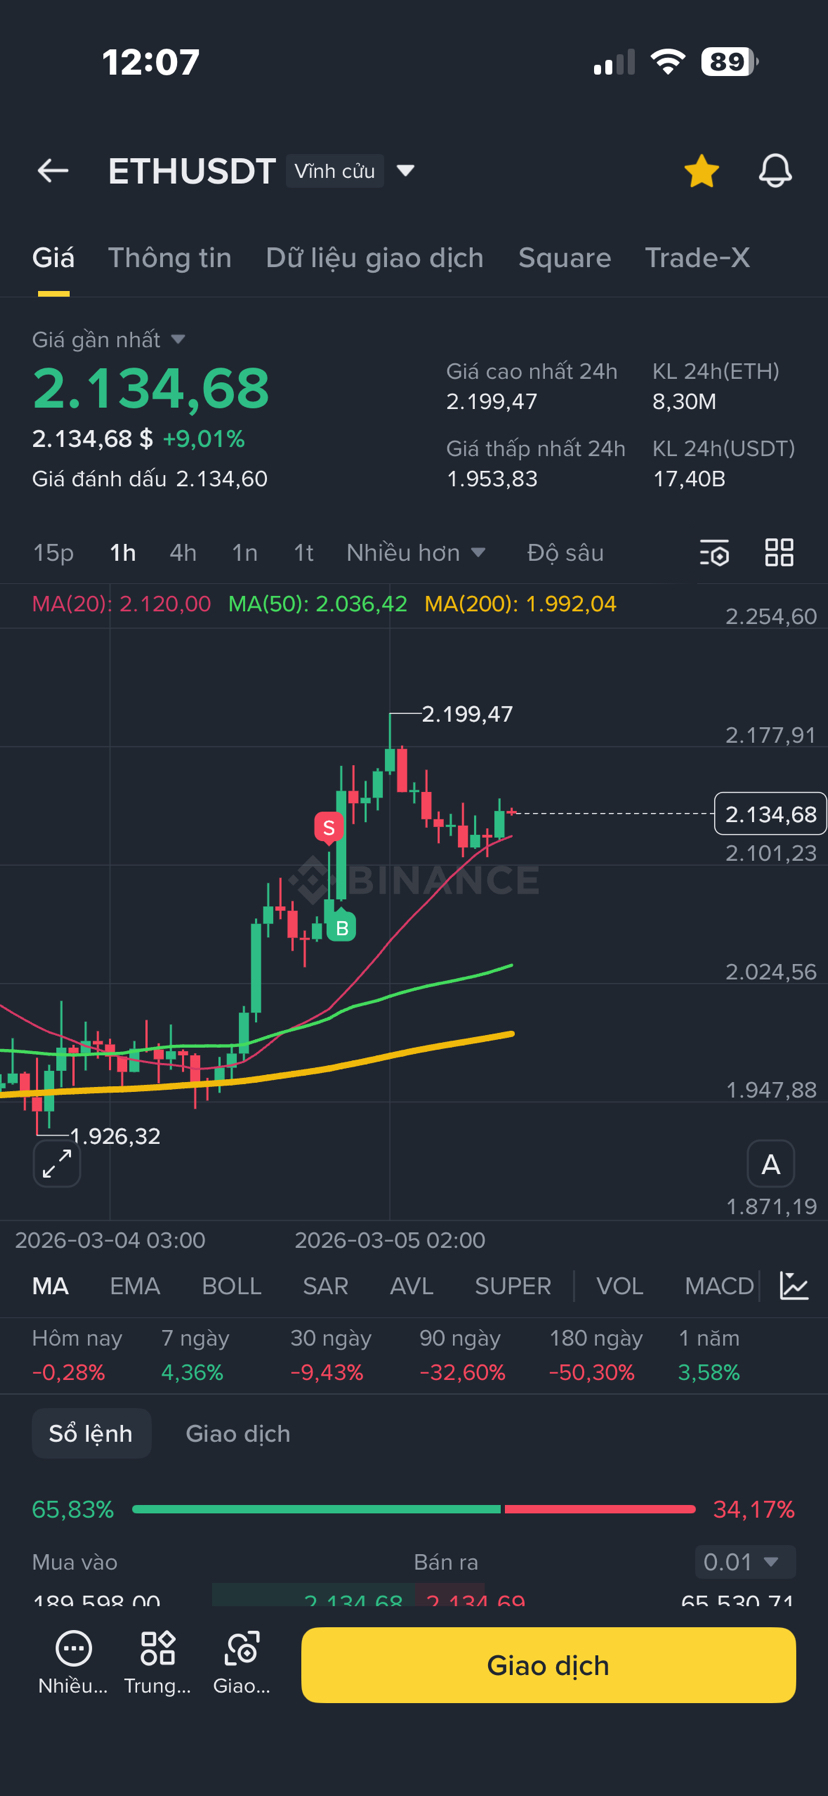Select Vĩnh cửu contract label

(335, 171)
